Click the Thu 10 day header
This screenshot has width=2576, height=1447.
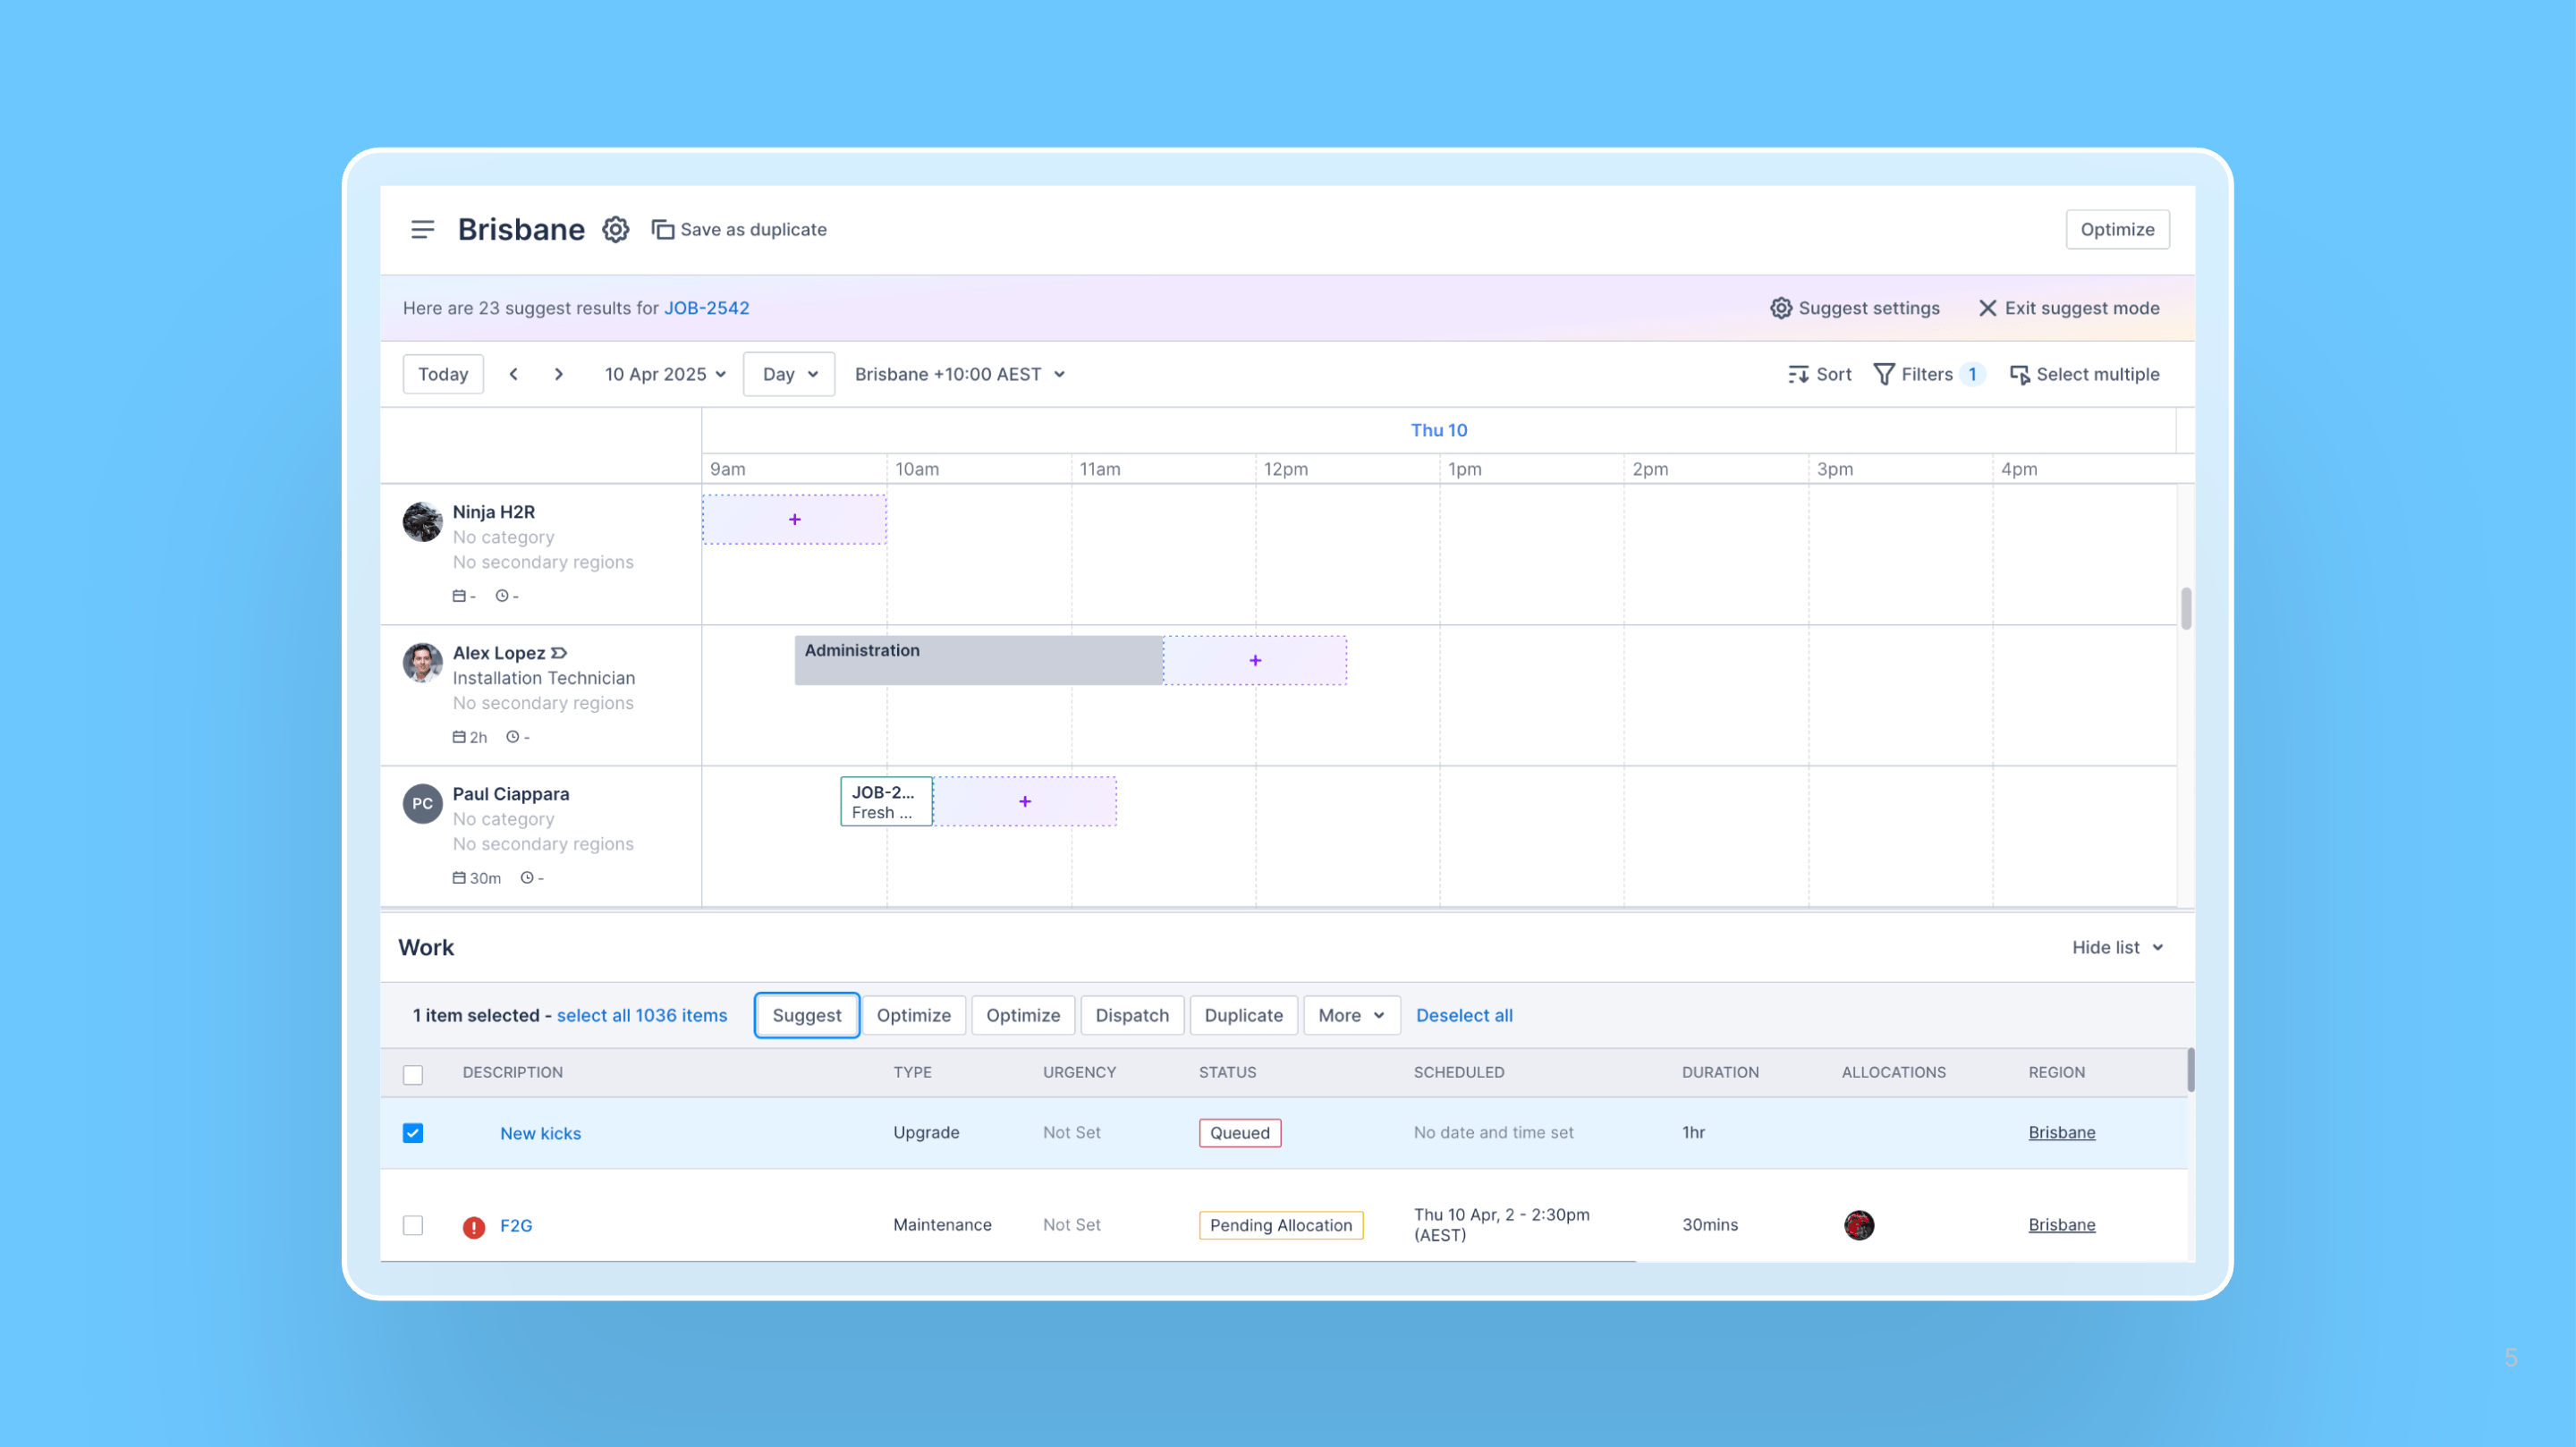tap(1438, 430)
